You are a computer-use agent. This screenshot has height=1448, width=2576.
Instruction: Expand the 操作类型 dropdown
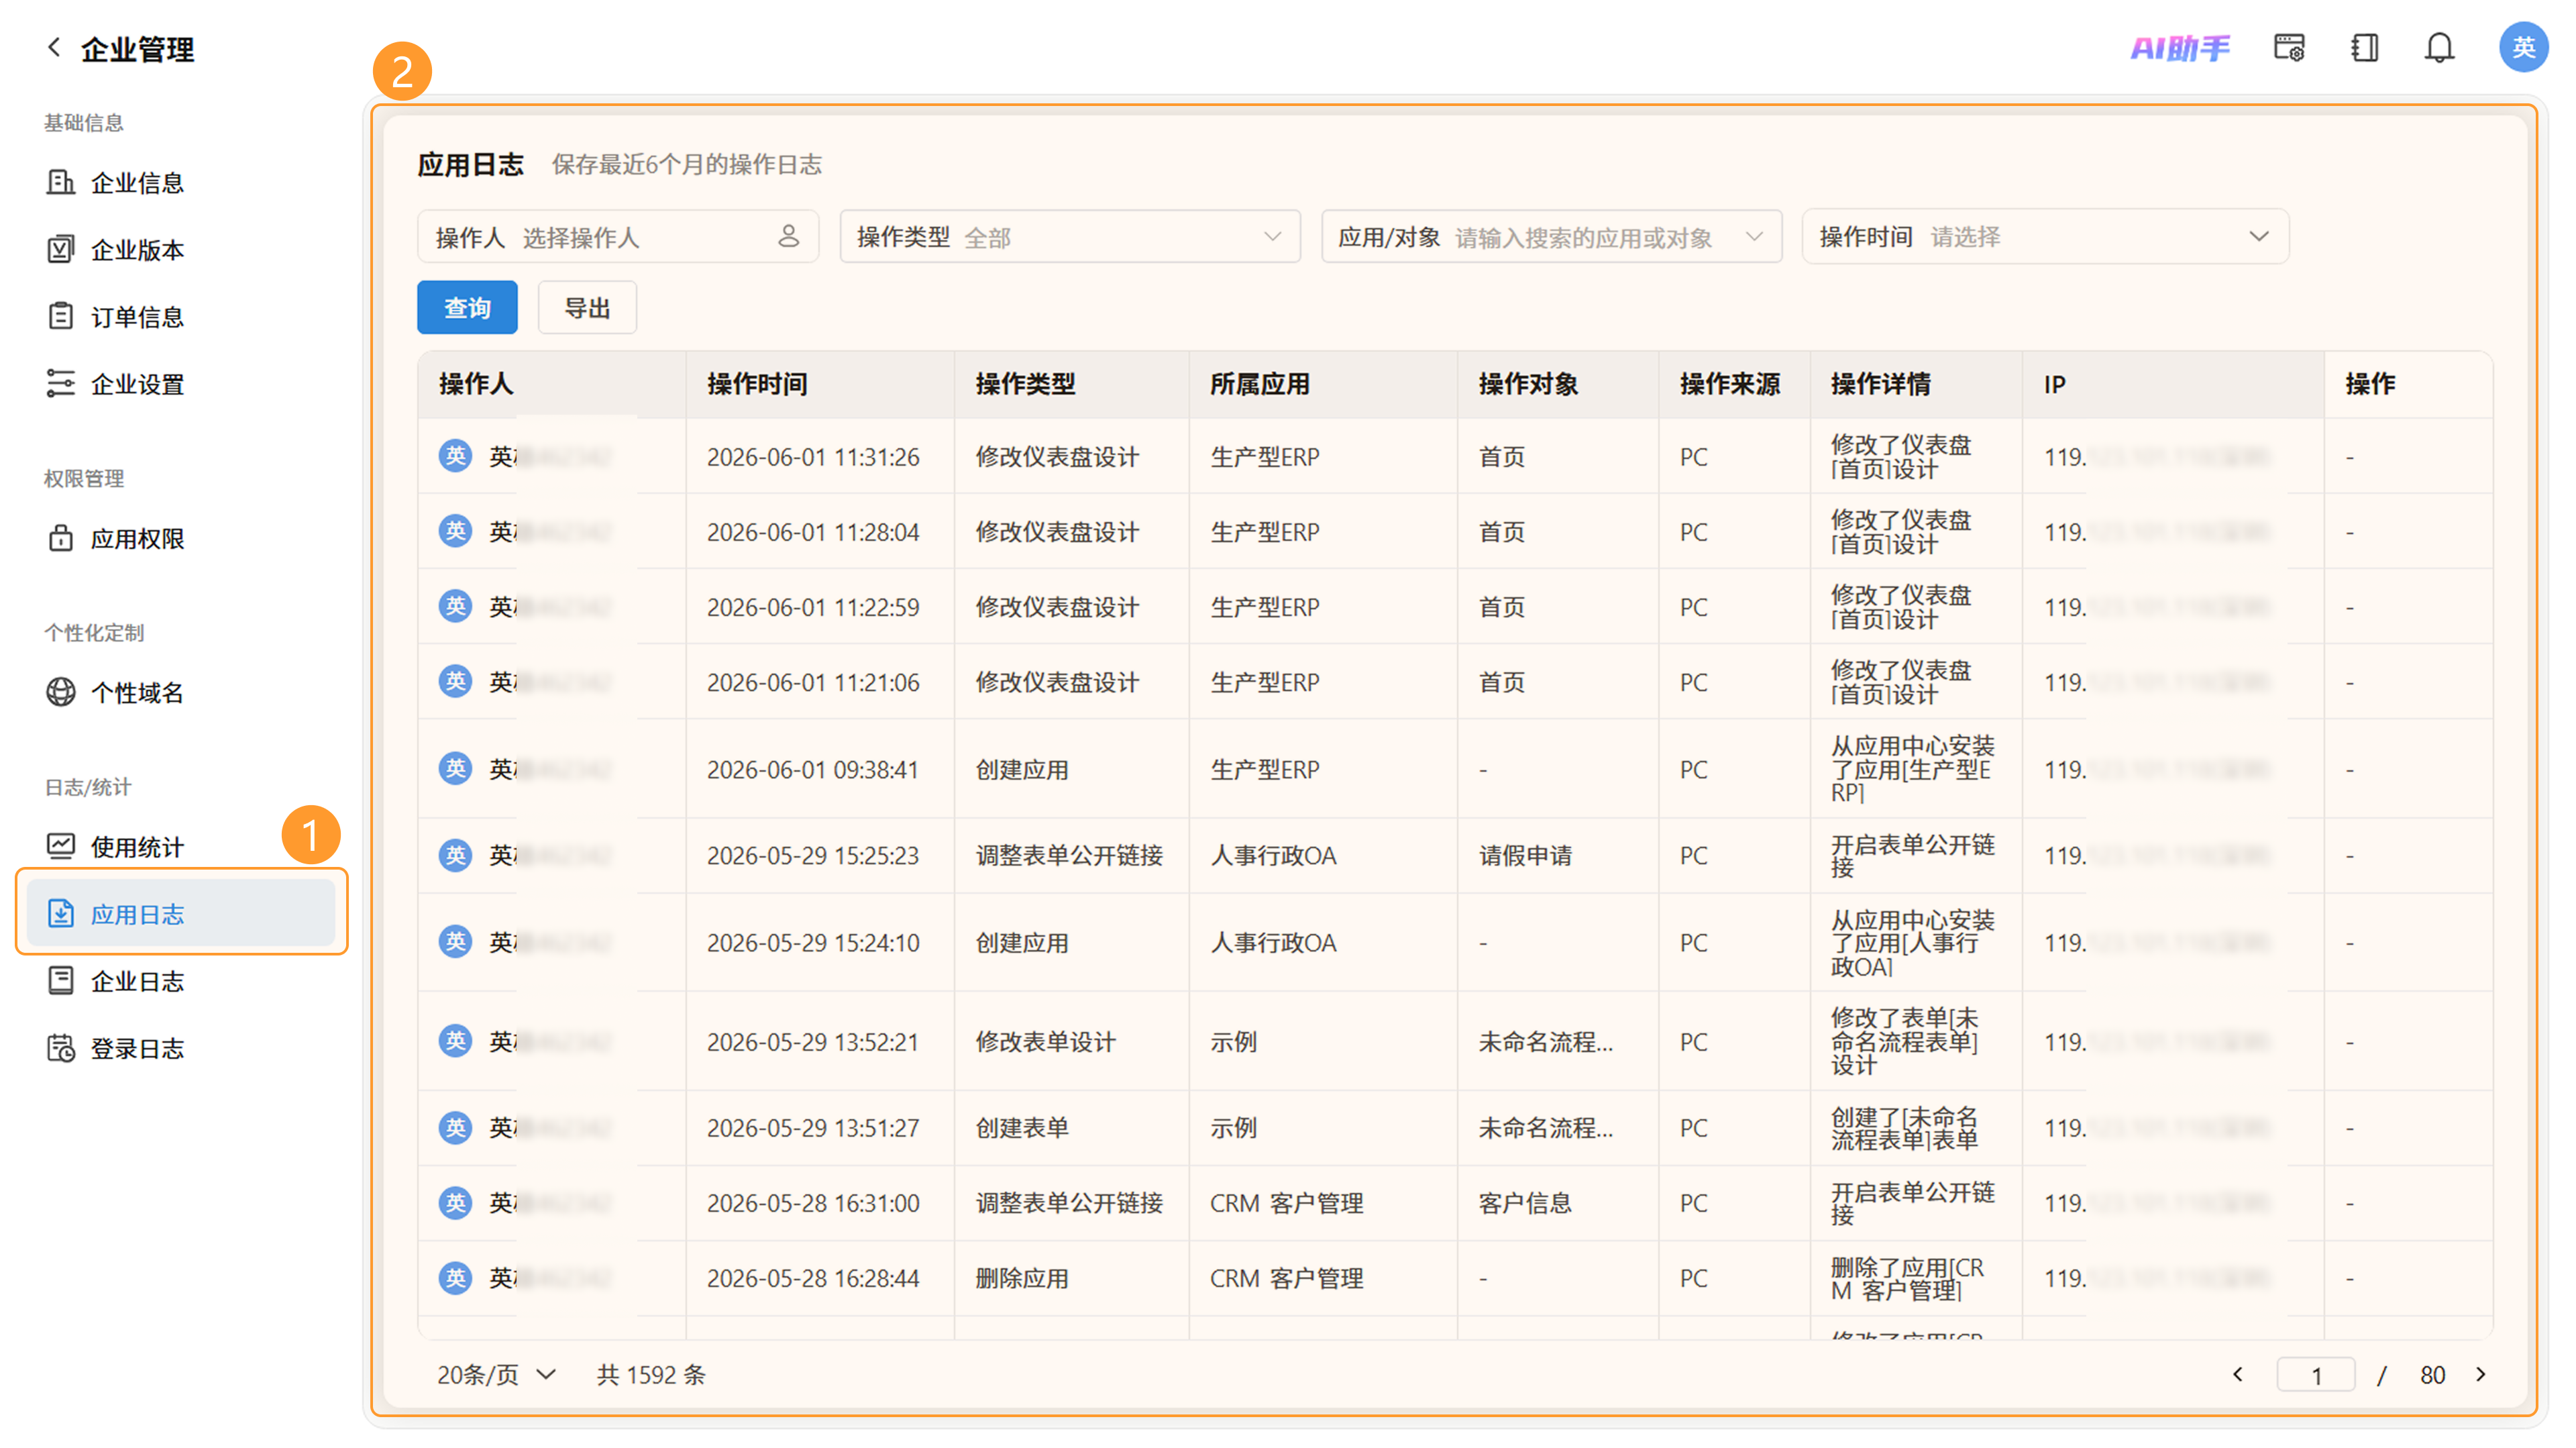pos(1070,237)
